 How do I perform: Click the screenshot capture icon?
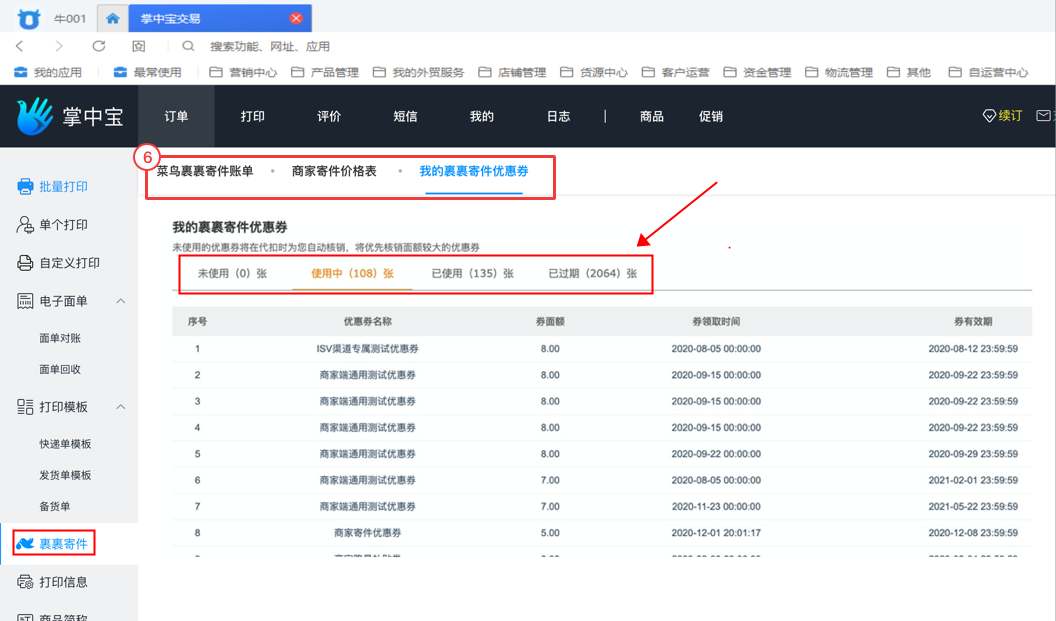[x=139, y=46]
